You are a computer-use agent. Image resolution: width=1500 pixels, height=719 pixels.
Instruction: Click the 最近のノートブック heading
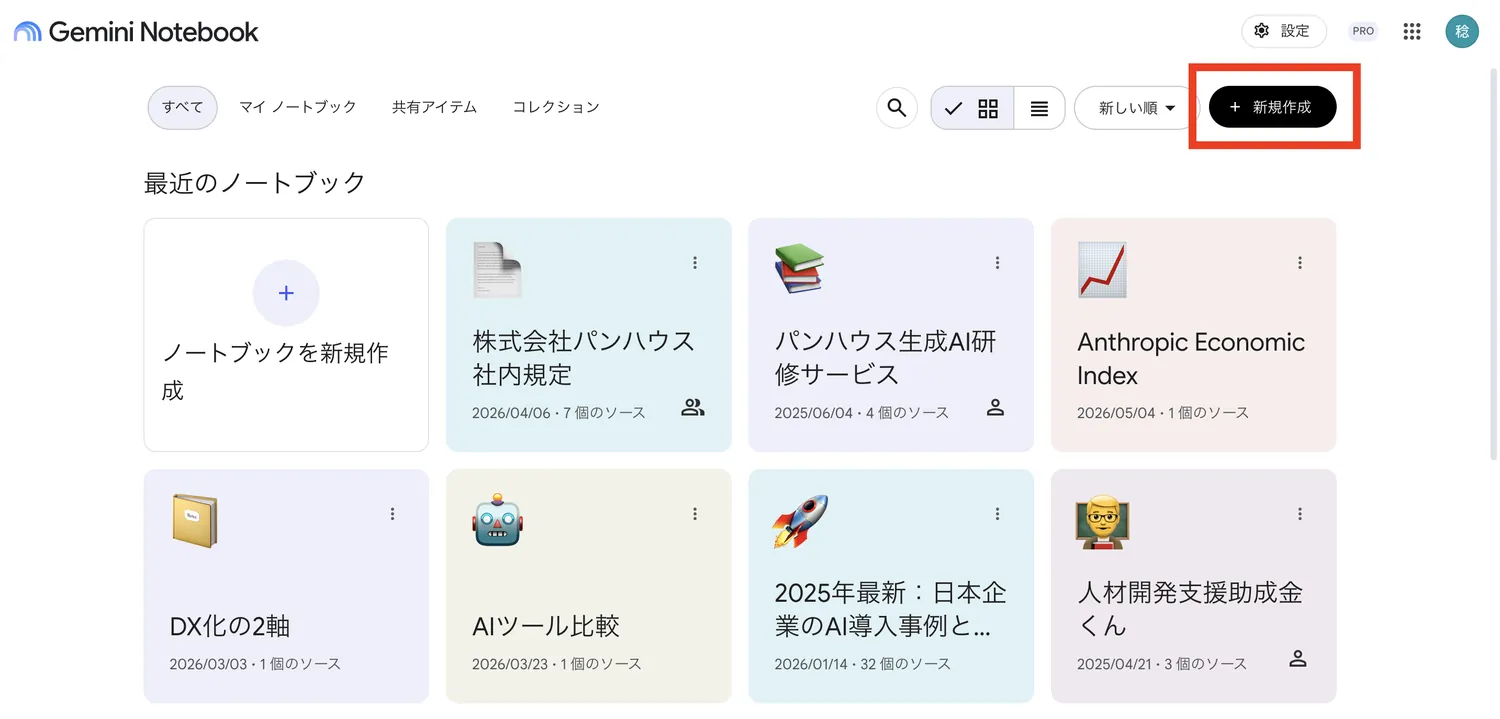coord(255,183)
